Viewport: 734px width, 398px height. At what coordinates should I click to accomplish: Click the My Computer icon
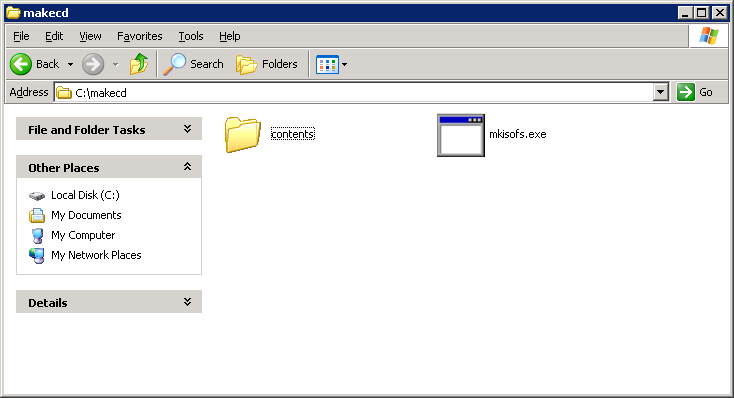click(37, 236)
